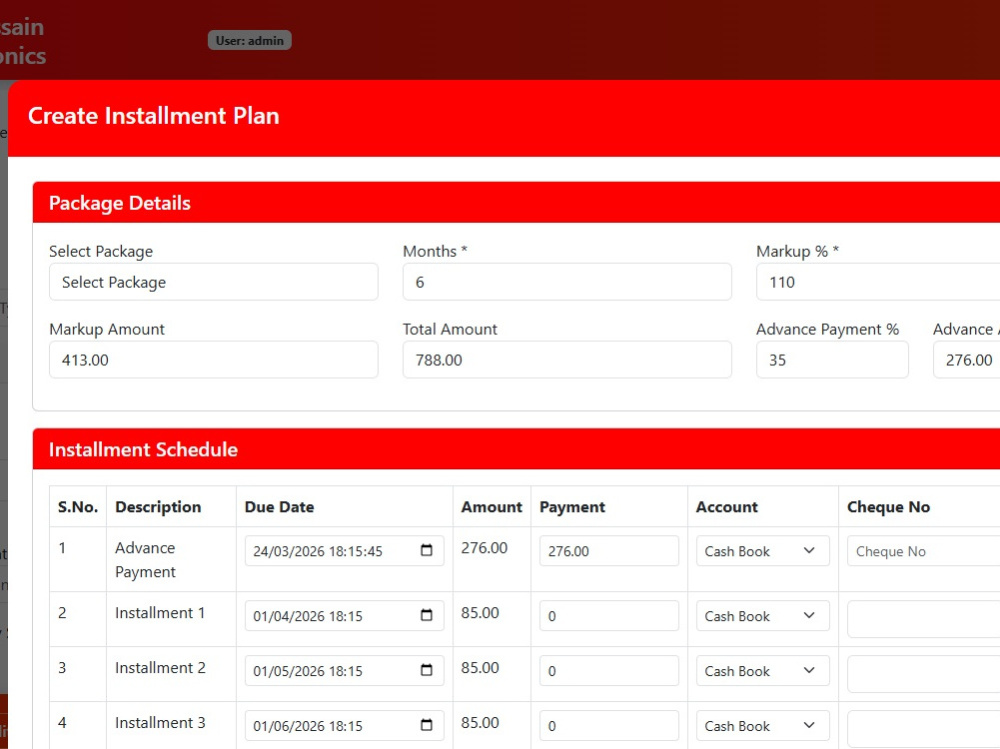Open calendar picker for Installment 1 due date
1000x749 pixels.
427,615
